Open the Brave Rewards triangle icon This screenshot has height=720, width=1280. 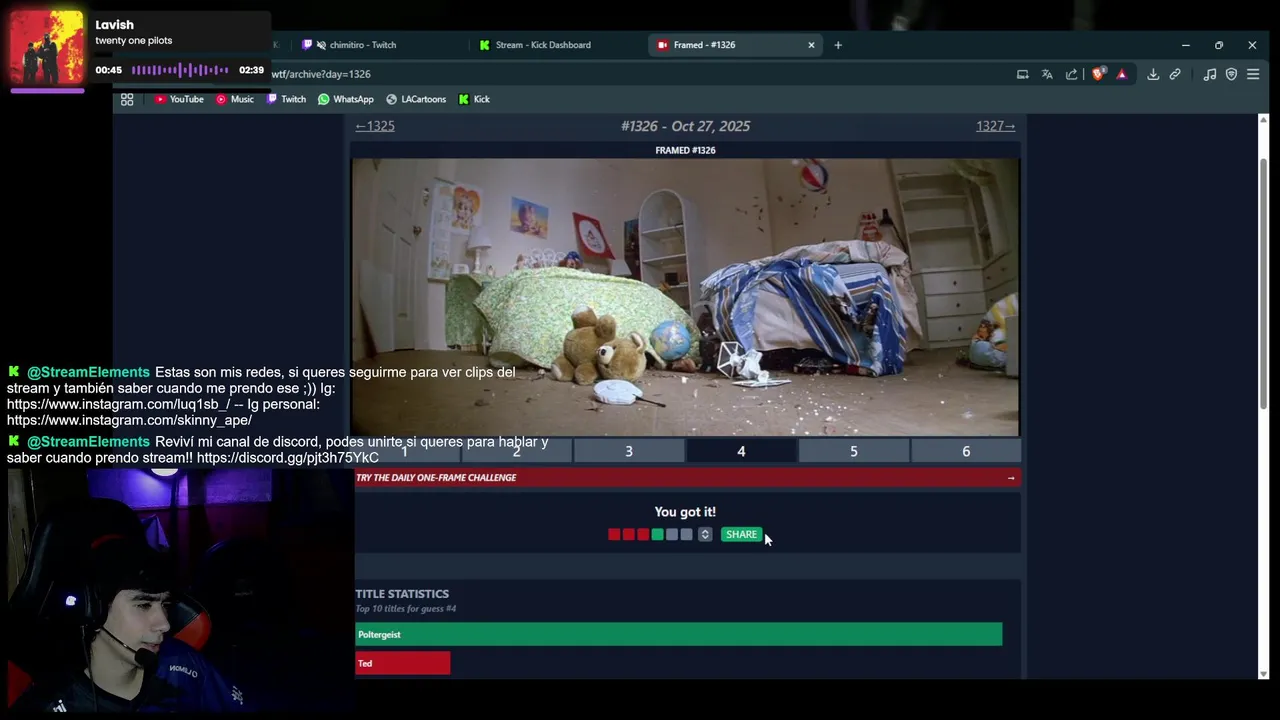point(1122,74)
